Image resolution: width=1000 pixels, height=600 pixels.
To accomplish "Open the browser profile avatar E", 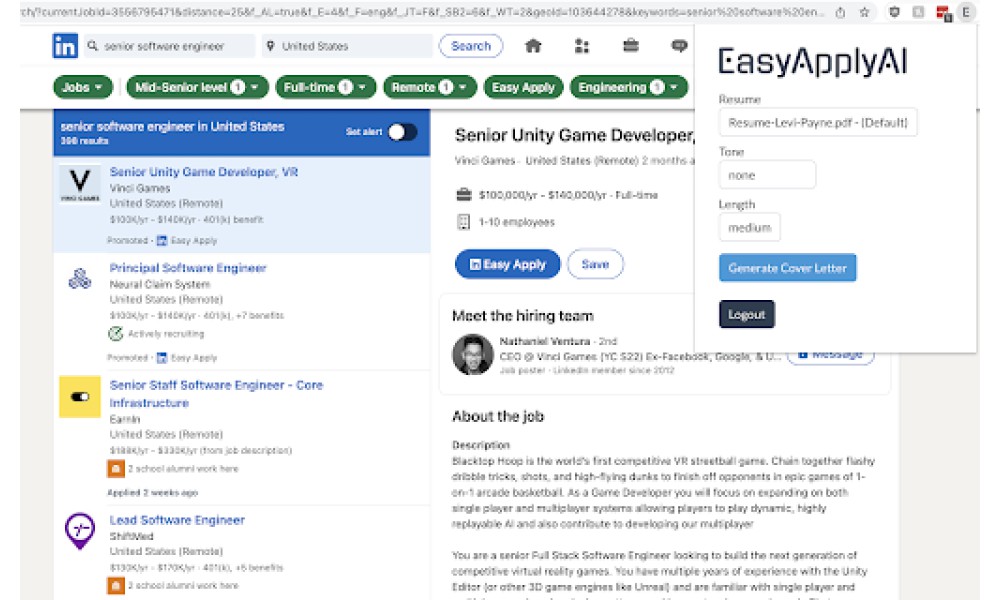I will coord(966,12).
